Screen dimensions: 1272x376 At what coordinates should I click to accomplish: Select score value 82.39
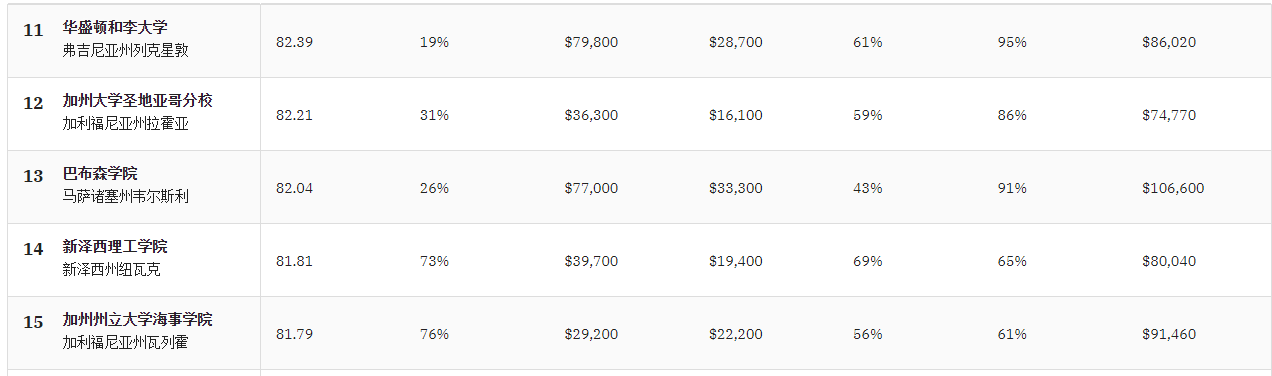click(294, 42)
